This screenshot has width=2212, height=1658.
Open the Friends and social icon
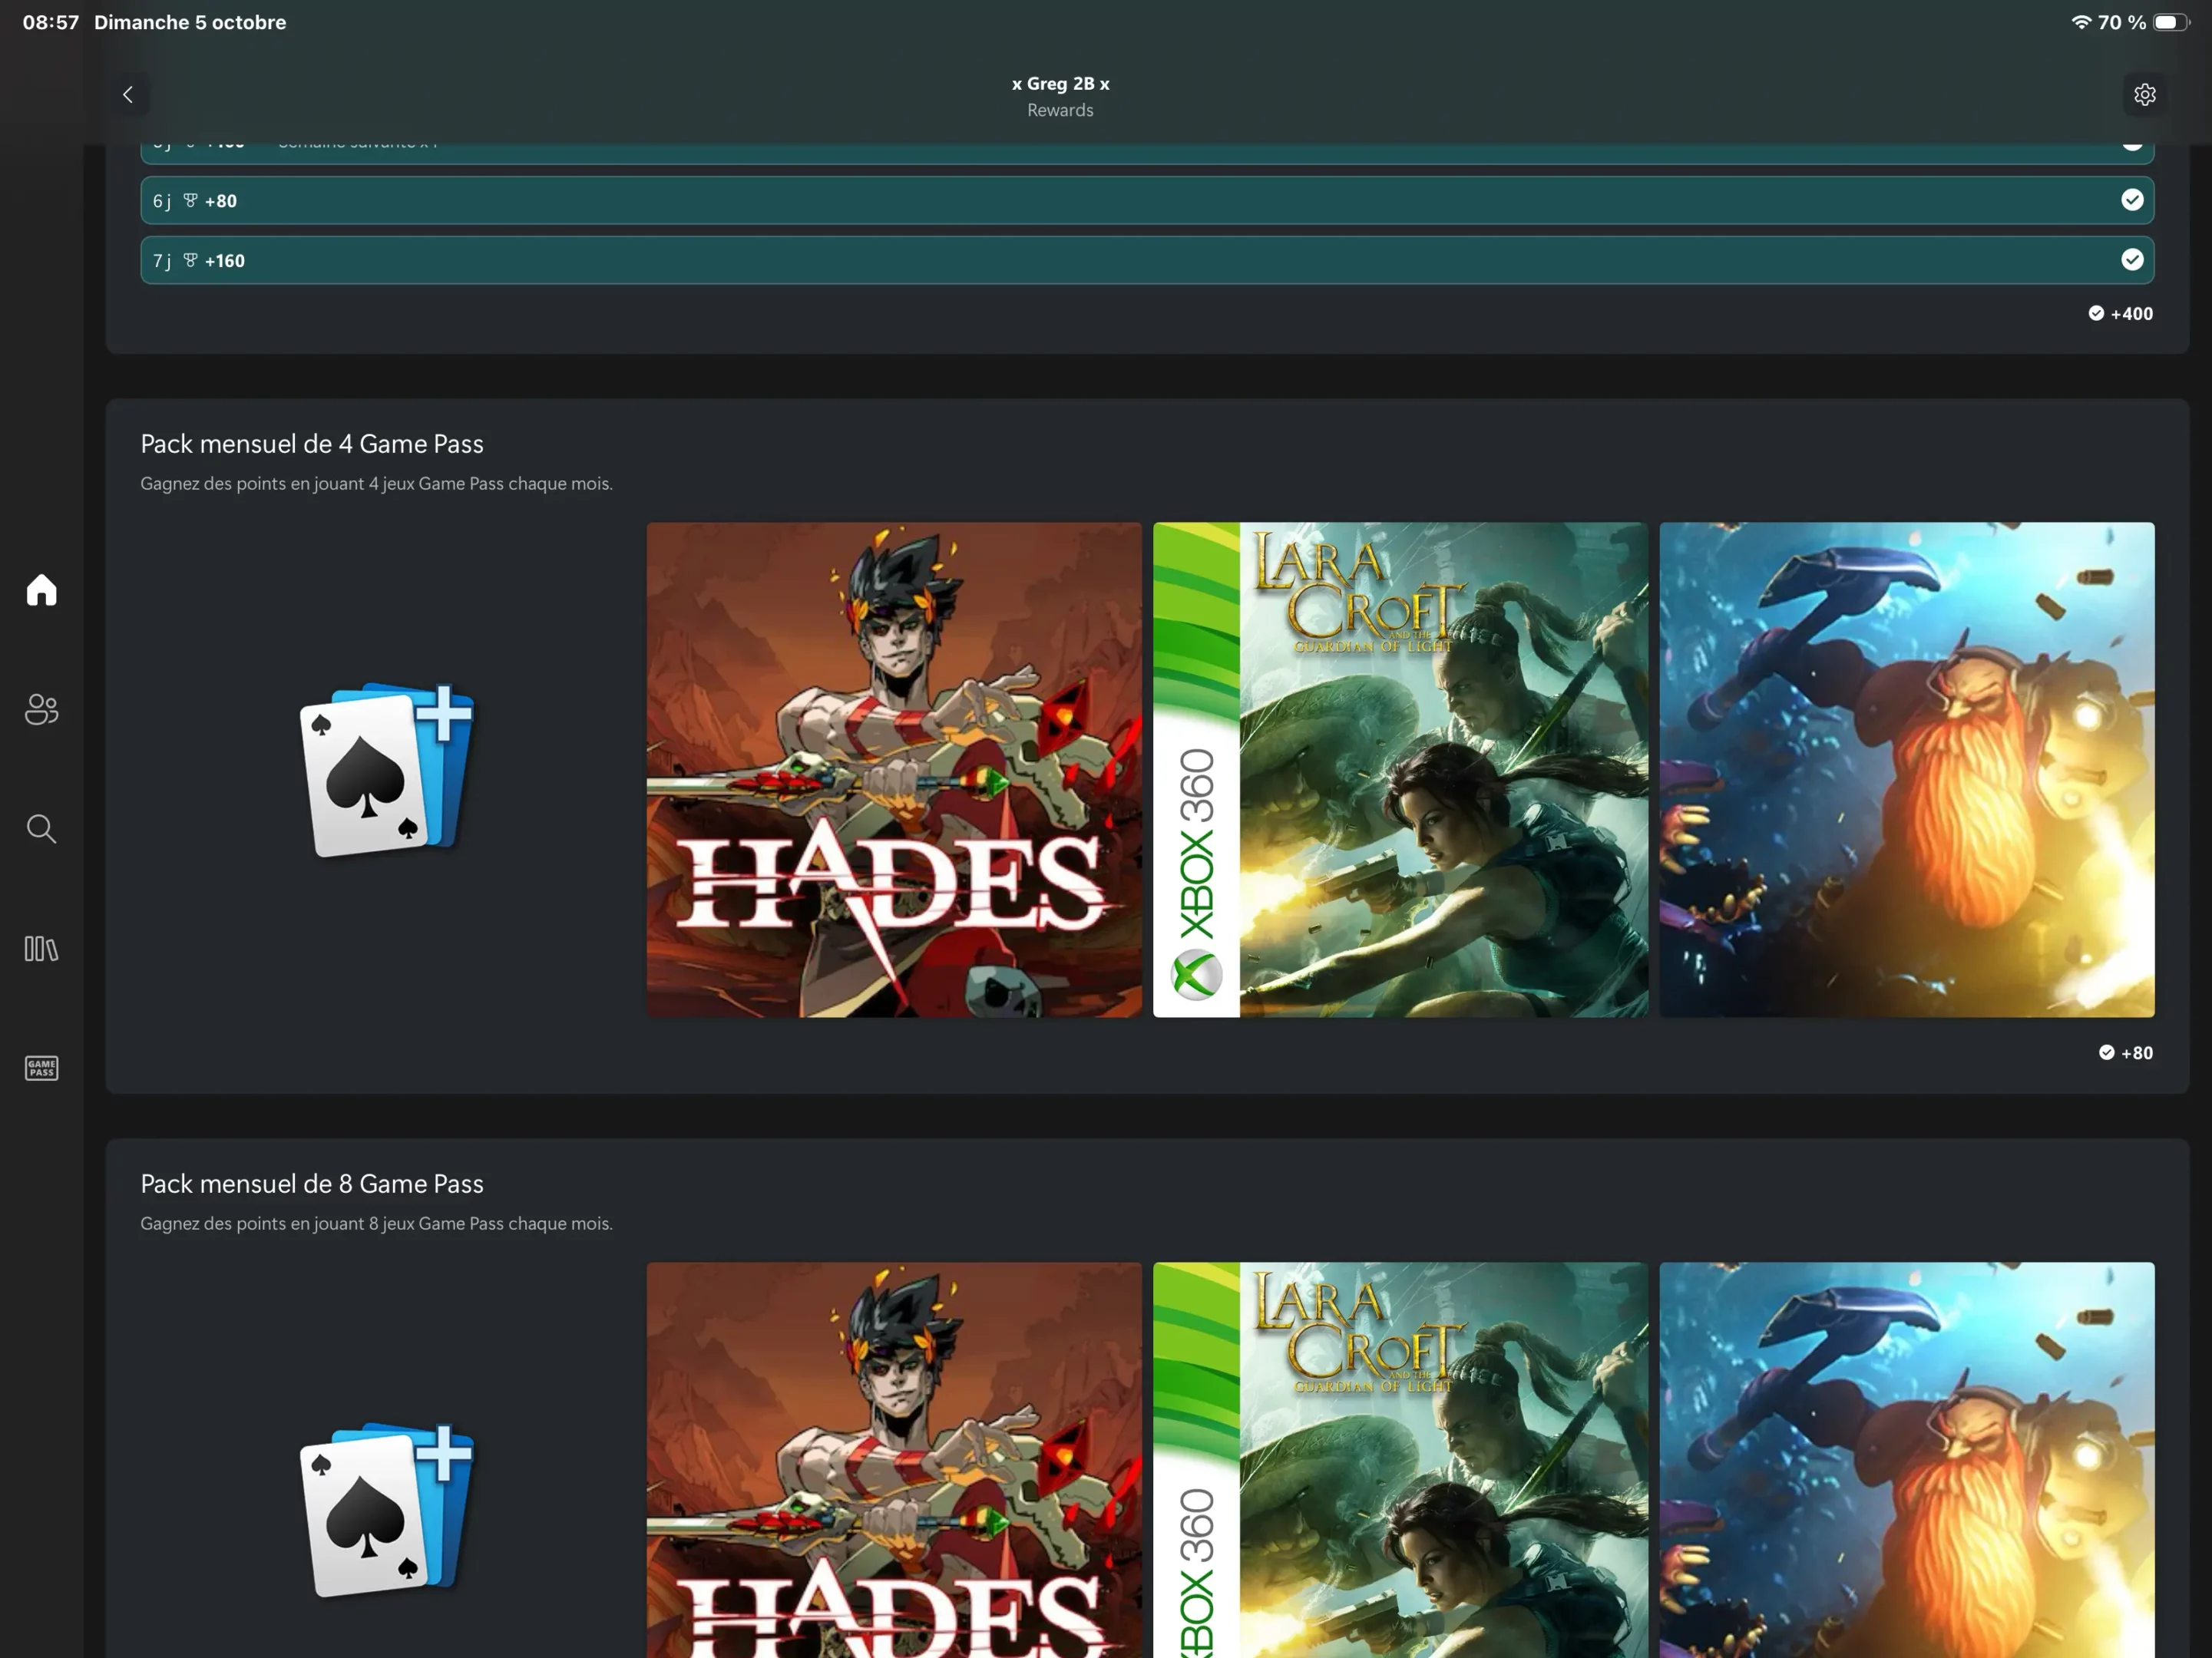point(41,709)
